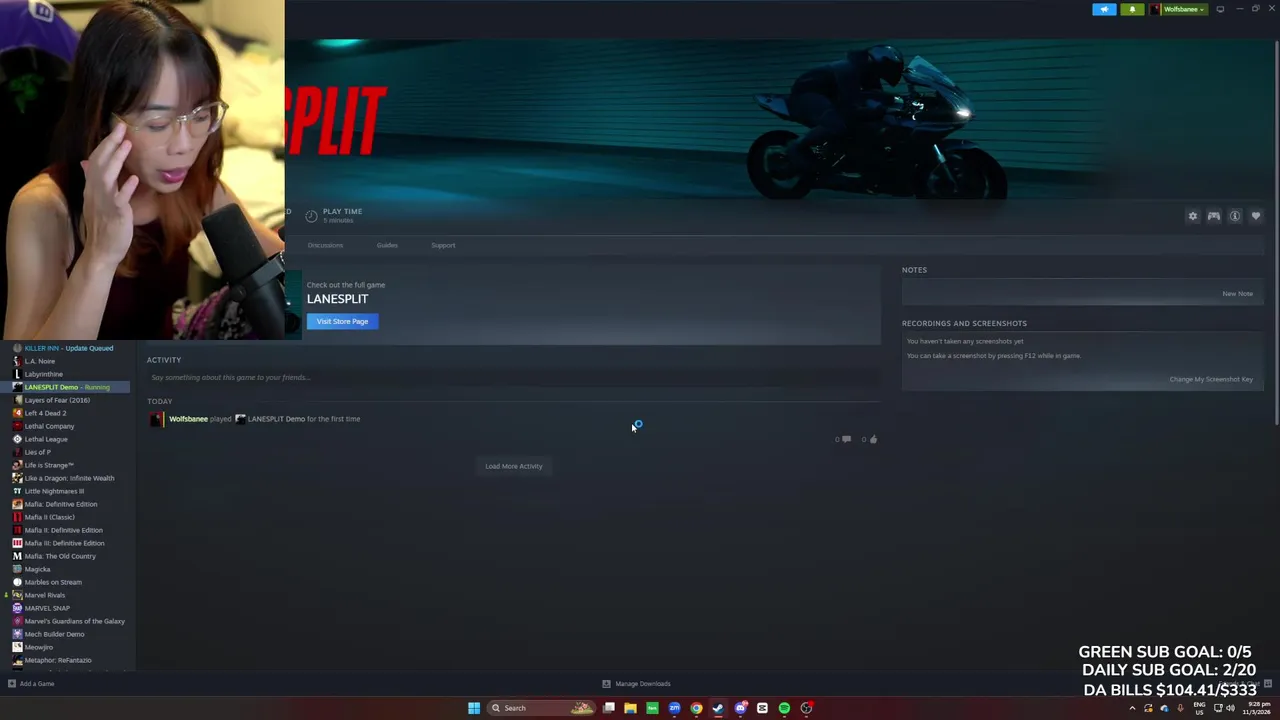Rate up the activity post thumbs icon
The width and height of the screenshot is (1280, 720).
pyautogui.click(x=873, y=439)
